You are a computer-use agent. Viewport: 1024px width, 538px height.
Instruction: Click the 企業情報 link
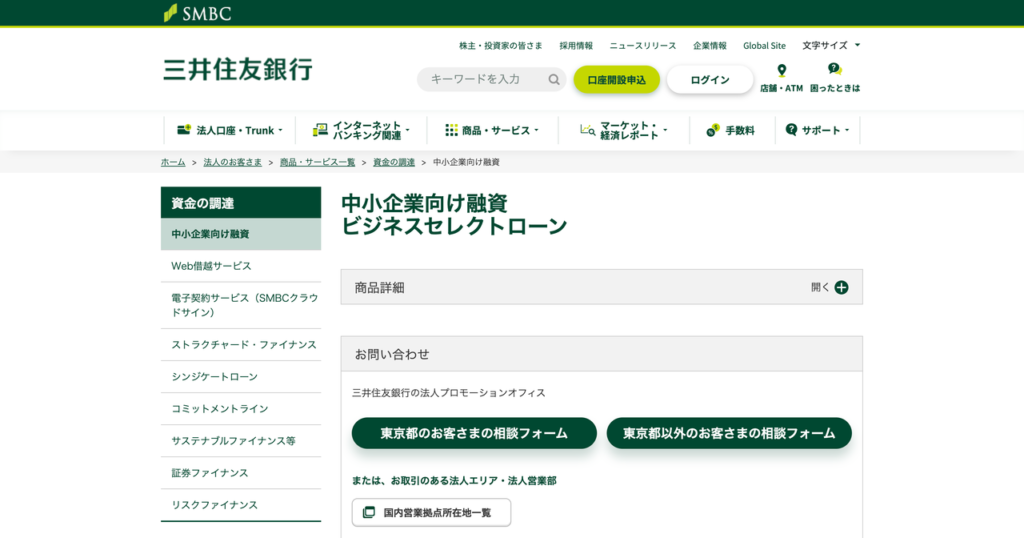tap(710, 46)
